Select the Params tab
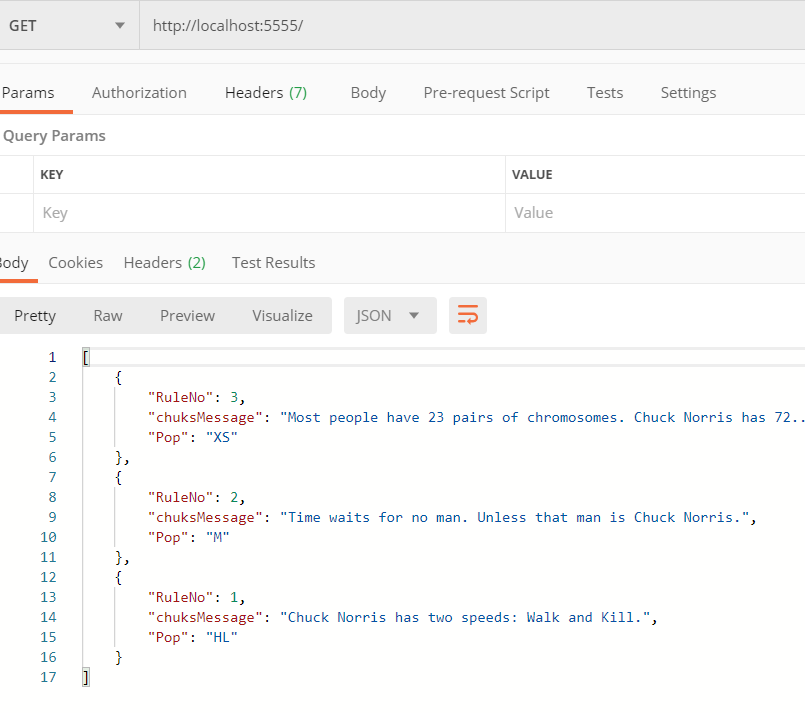 28,93
